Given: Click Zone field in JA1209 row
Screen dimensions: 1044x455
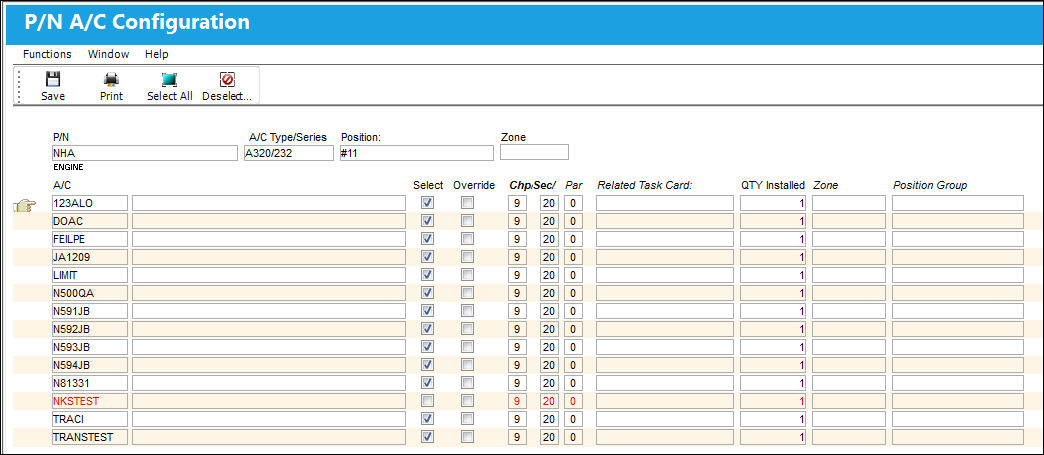Looking at the screenshot, I should (849, 256).
